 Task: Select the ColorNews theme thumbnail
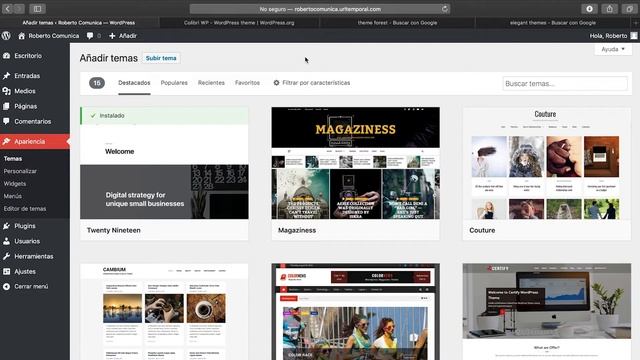[x=356, y=312]
